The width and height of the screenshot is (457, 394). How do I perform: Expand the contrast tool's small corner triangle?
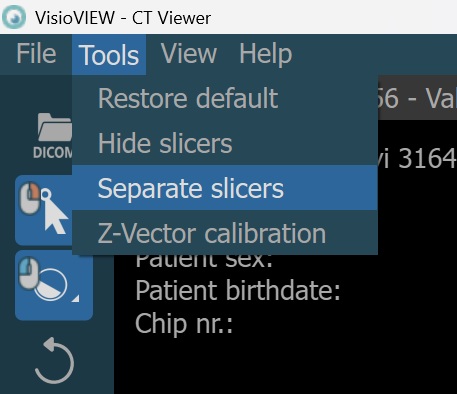pos(76,298)
